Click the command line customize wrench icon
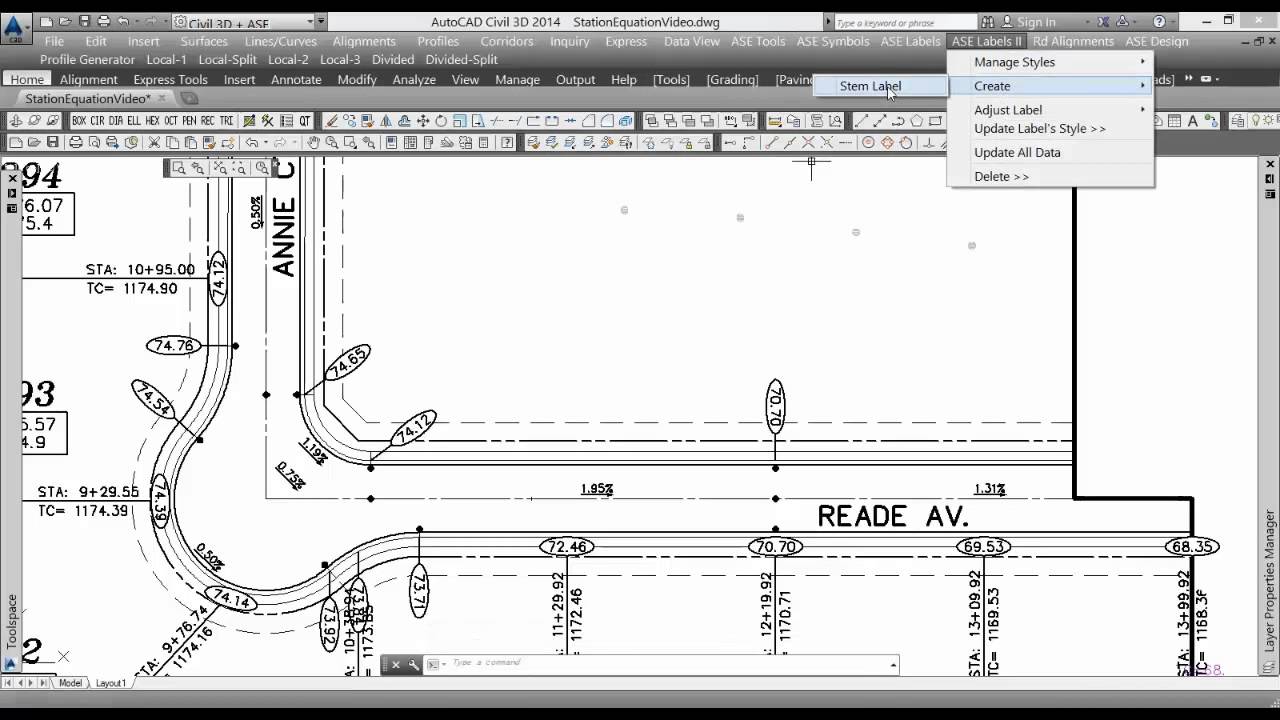Viewport: 1280px width, 720px height. coord(413,664)
